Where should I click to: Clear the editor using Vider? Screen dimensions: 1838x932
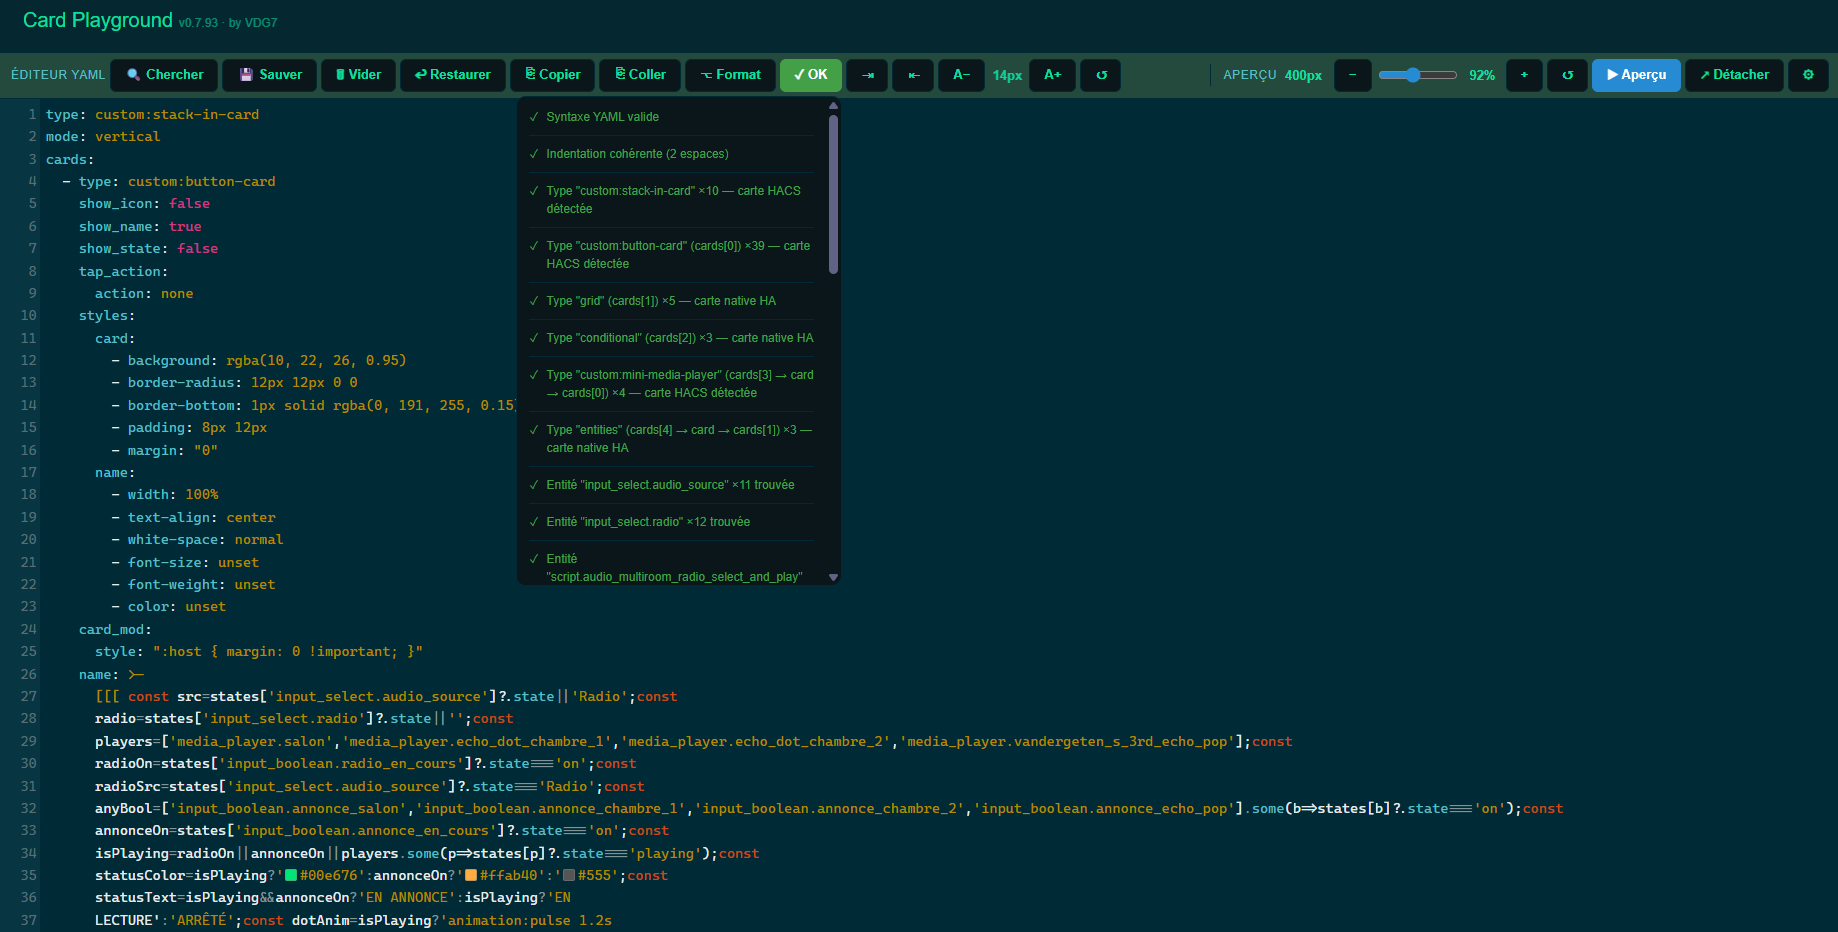pyautogui.click(x=358, y=75)
